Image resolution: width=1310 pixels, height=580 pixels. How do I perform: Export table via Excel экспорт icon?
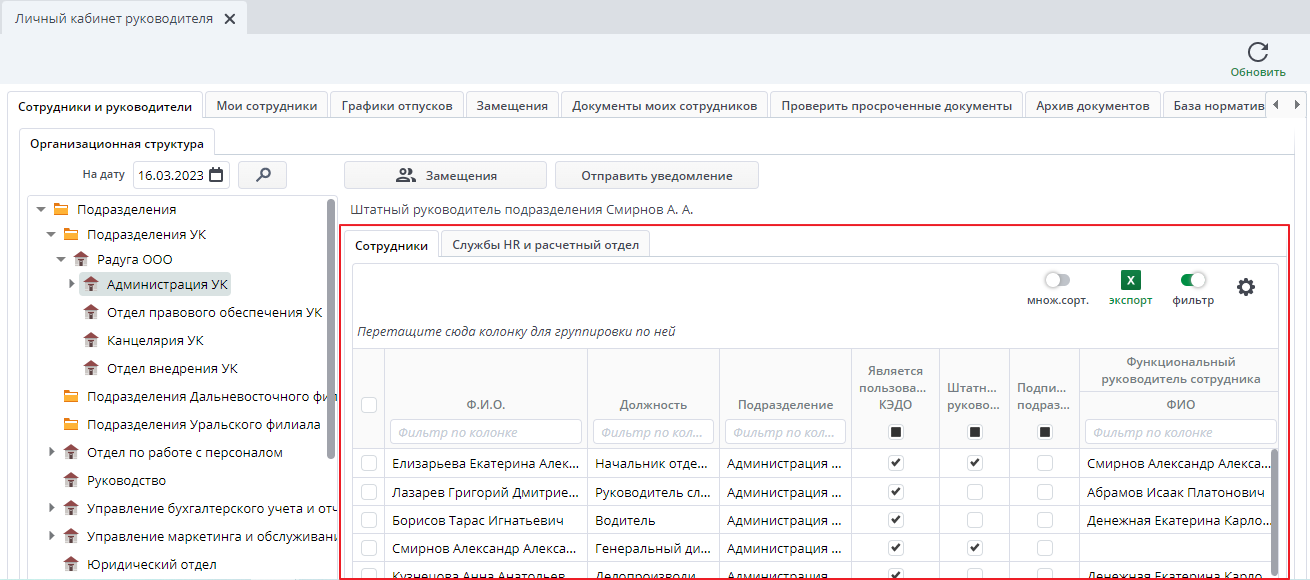click(1131, 281)
